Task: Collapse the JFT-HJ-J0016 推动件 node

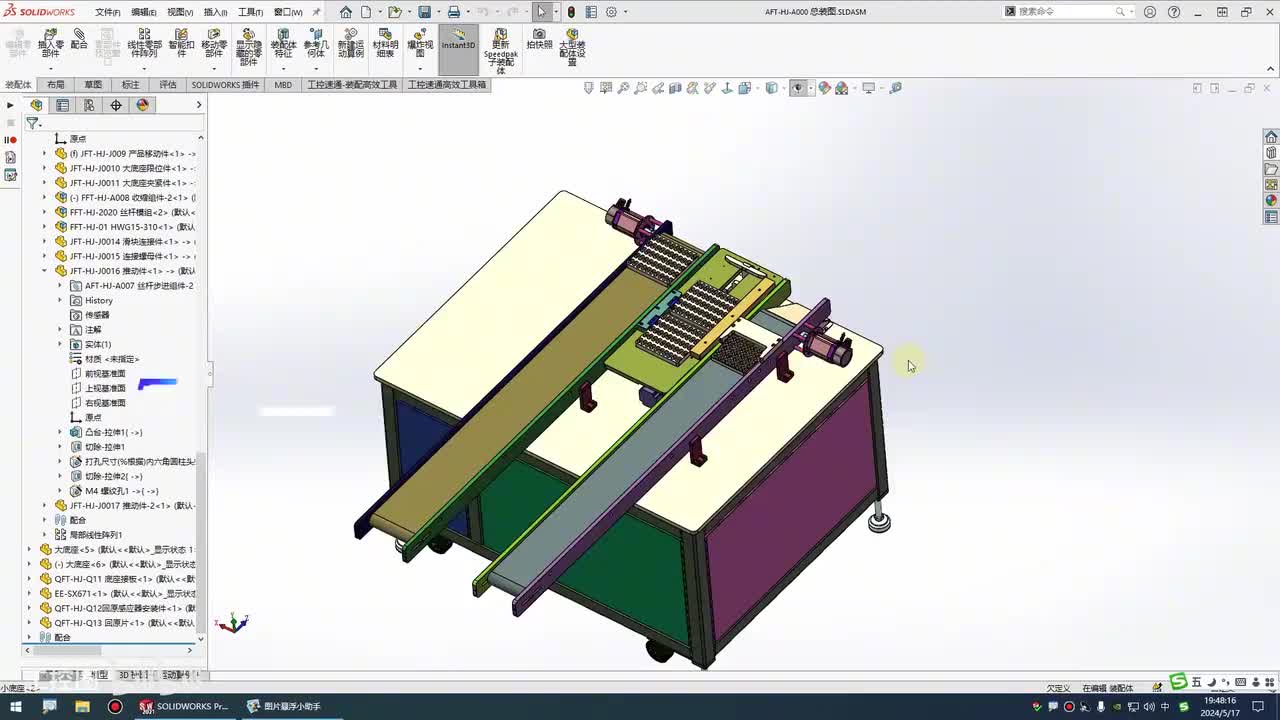Action: point(44,271)
